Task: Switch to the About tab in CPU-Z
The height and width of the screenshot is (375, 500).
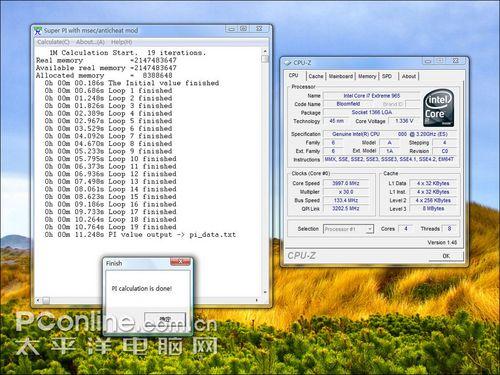Action: 409,76
